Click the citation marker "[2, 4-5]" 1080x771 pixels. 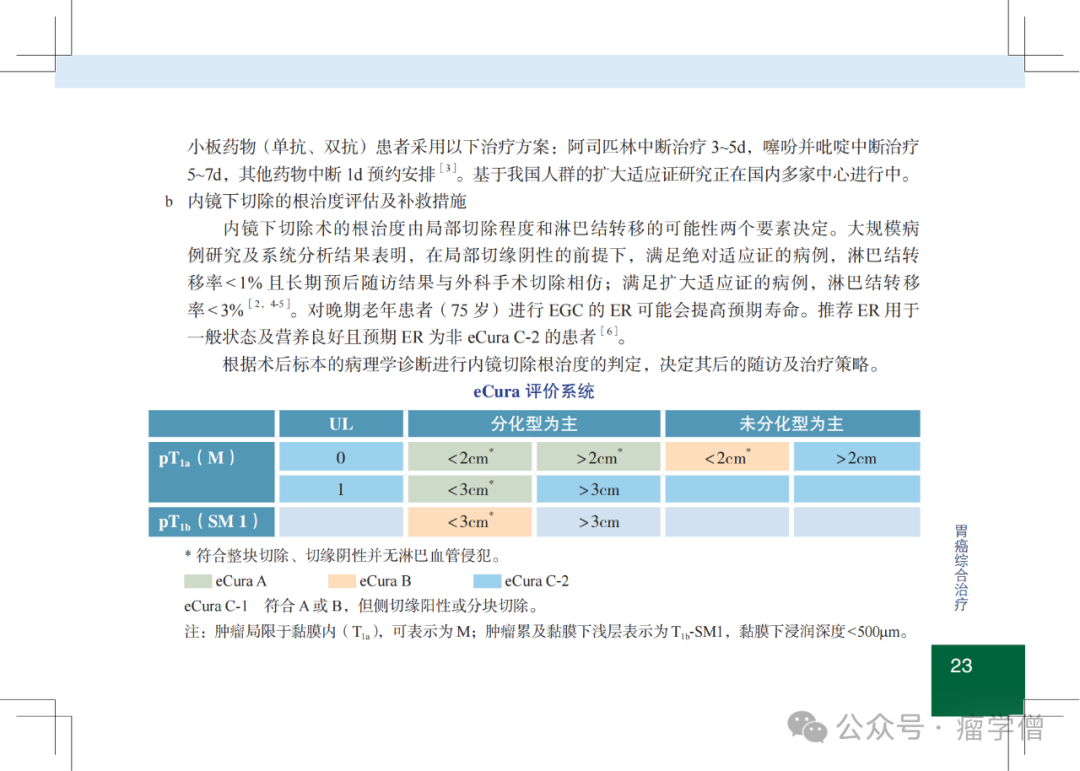pyautogui.click(x=269, y=304)
